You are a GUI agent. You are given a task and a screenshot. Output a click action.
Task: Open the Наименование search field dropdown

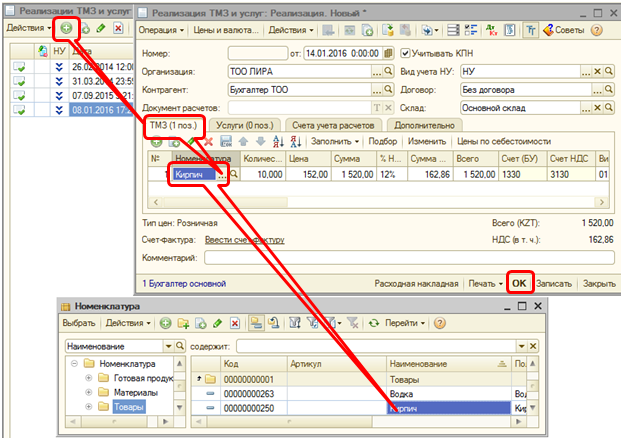click(x=168, y=346)
